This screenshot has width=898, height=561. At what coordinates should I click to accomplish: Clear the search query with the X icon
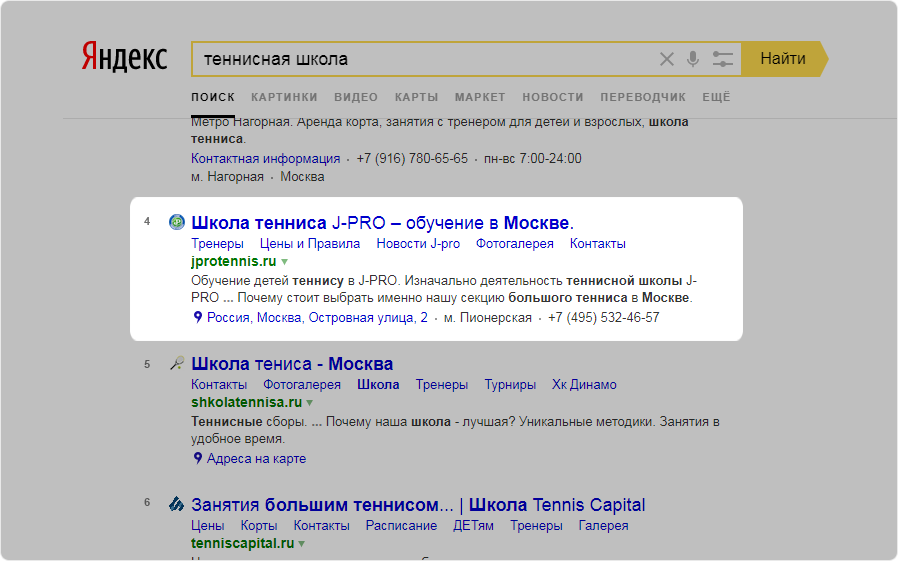click(x=667, y=59)
